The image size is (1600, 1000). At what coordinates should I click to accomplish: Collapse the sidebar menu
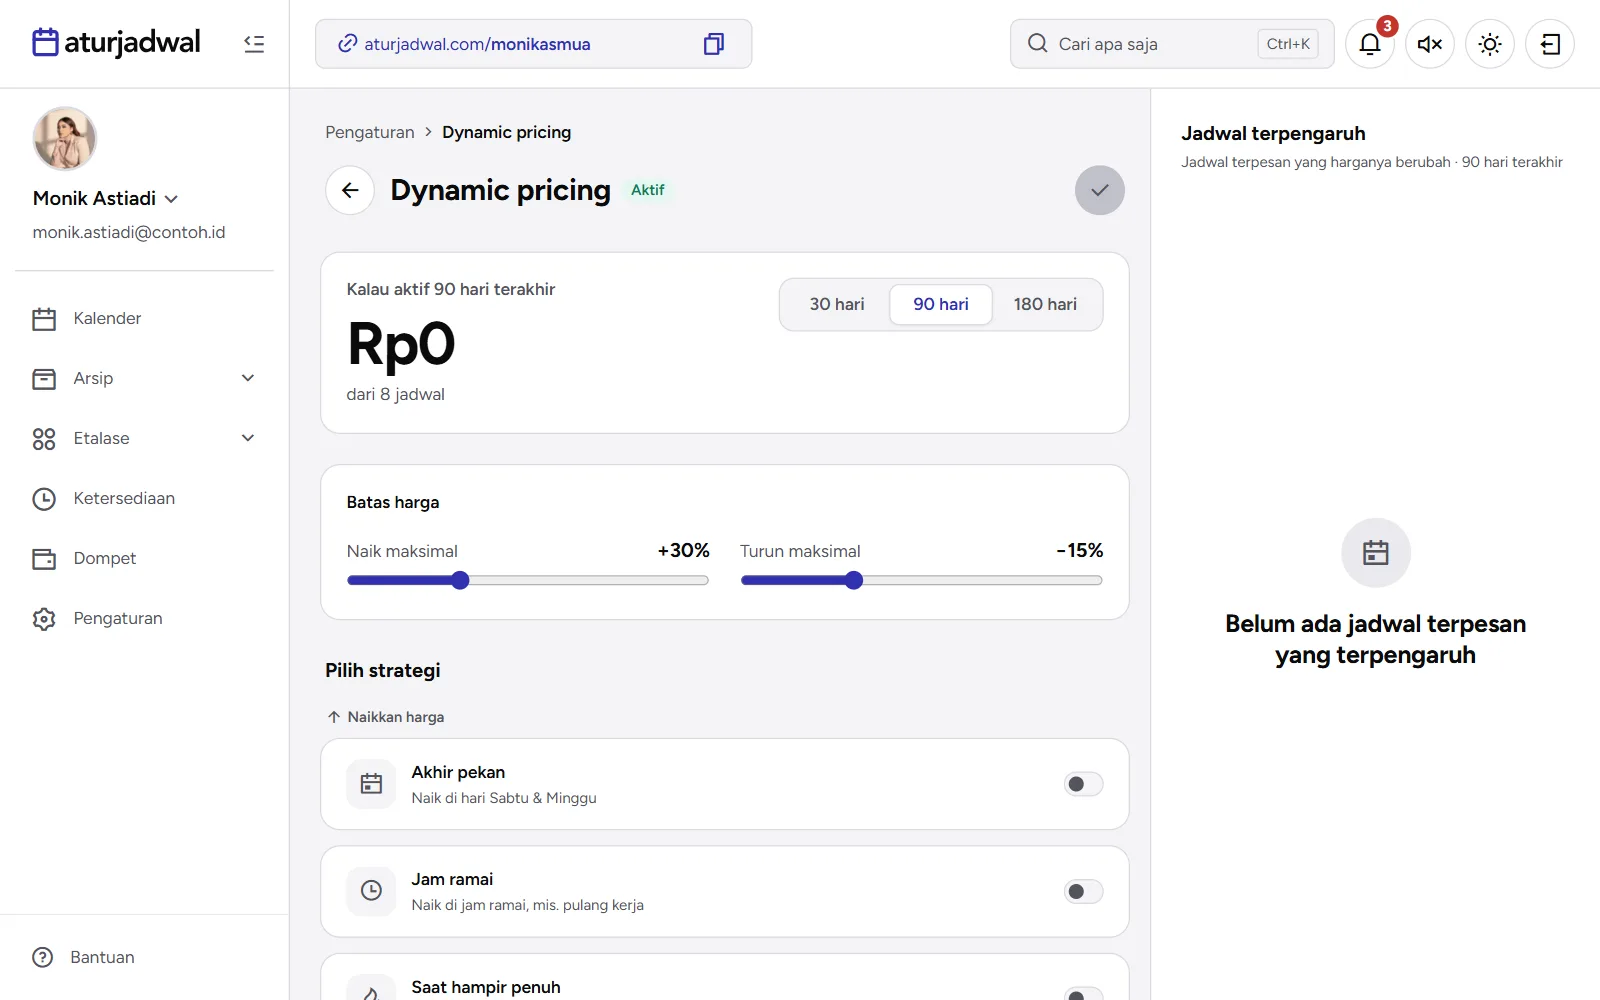coord(254,44)
